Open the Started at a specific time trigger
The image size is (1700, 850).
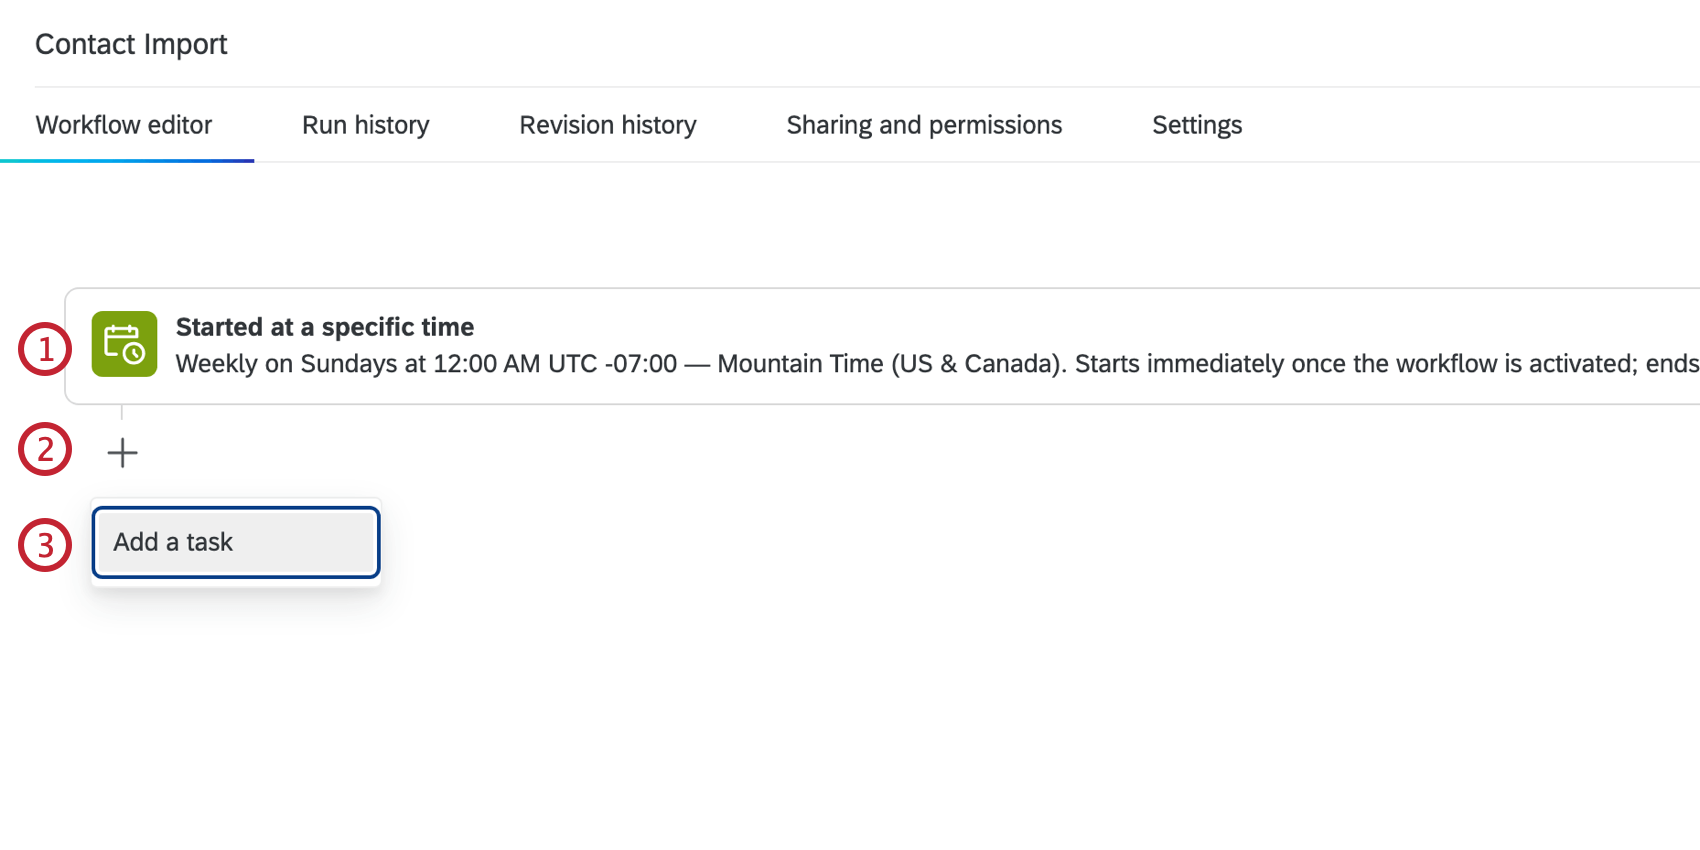324,327
